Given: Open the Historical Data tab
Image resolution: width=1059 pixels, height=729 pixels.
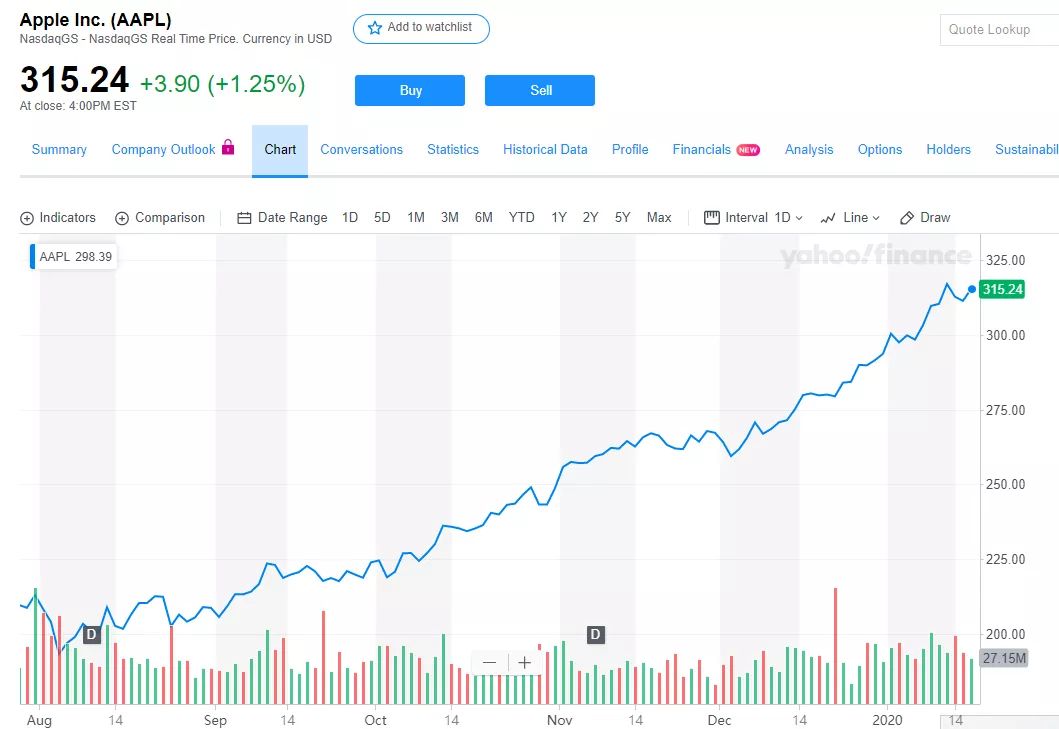Looking at the screenshot, I should click(545, 150).
